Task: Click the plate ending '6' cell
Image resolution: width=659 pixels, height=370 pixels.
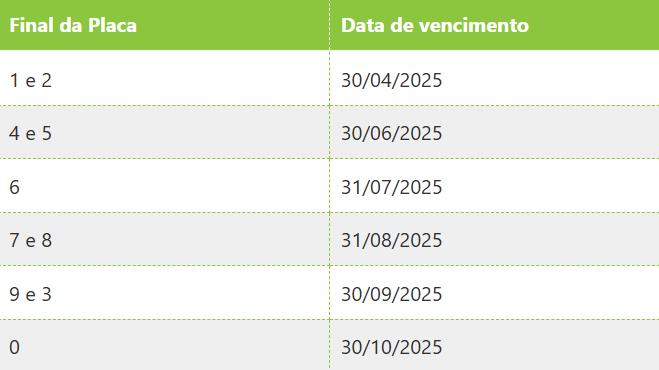Action: (x=164, y=185)
